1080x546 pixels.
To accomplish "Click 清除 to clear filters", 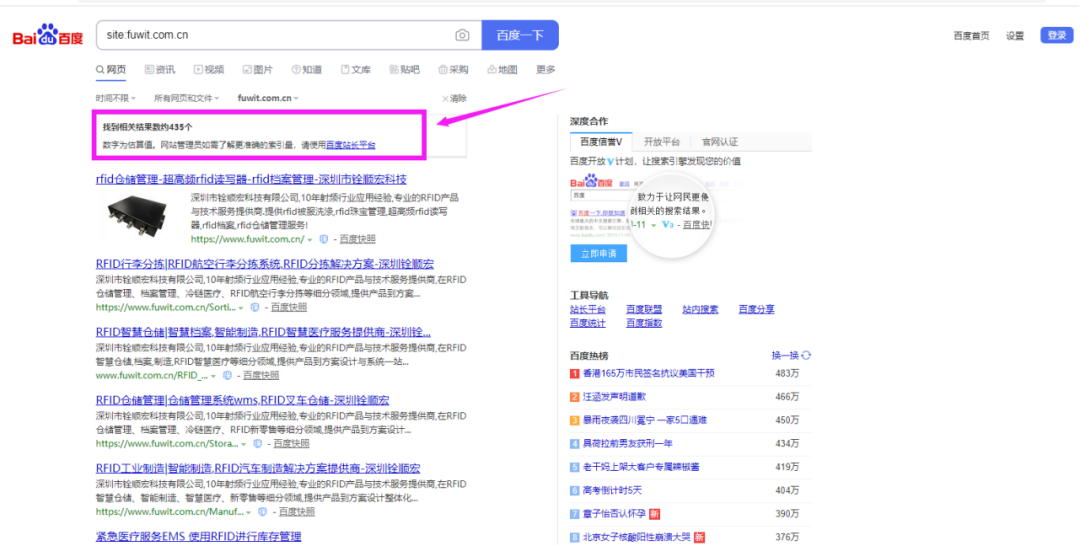I will [454, 98].
